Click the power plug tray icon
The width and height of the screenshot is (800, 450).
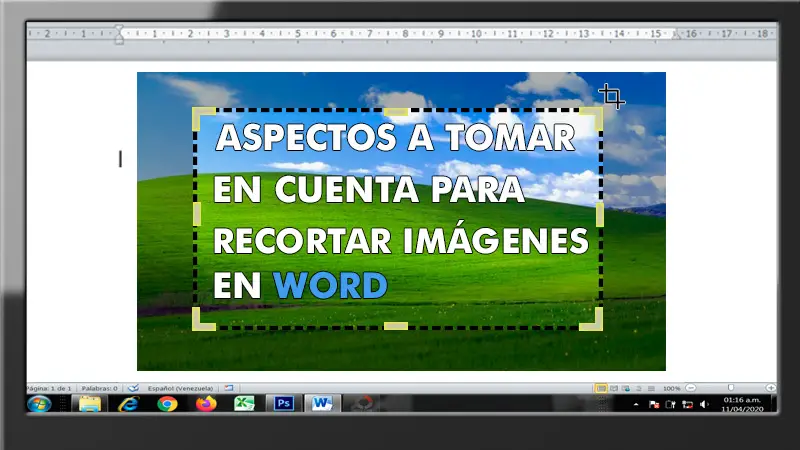(x=670, y=405)
